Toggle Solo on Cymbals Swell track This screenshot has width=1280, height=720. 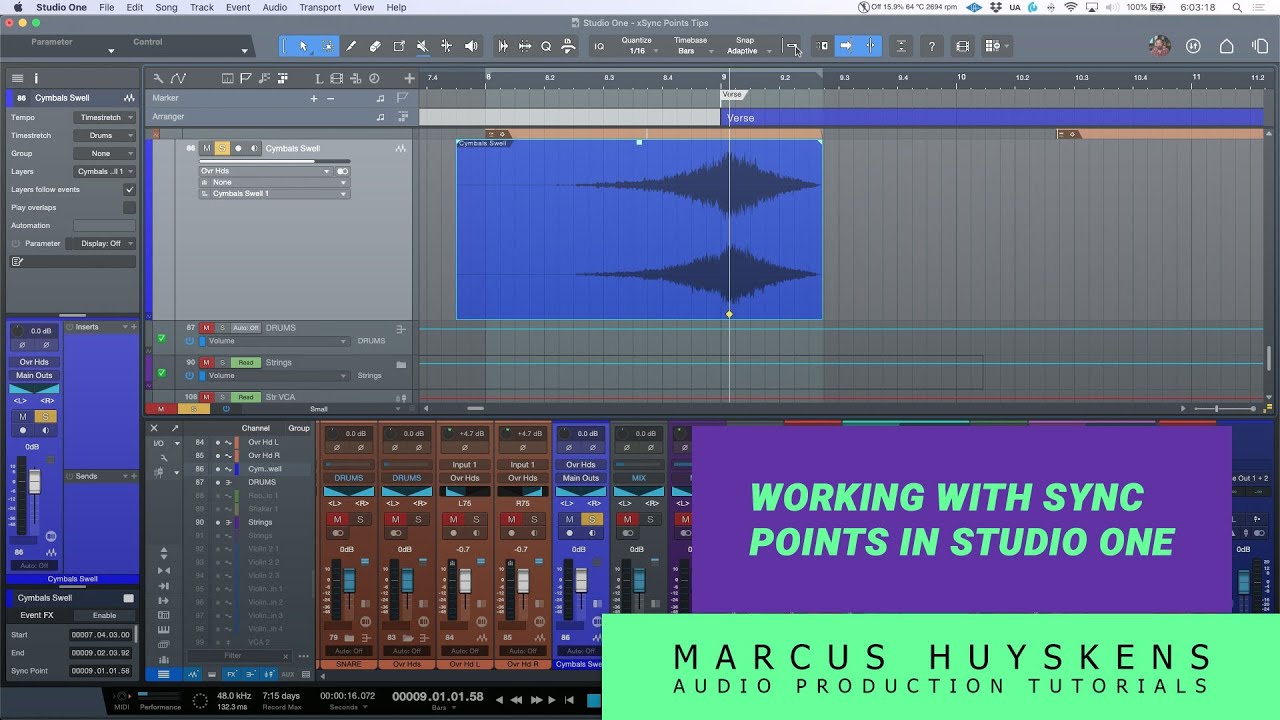pos(222,148)
